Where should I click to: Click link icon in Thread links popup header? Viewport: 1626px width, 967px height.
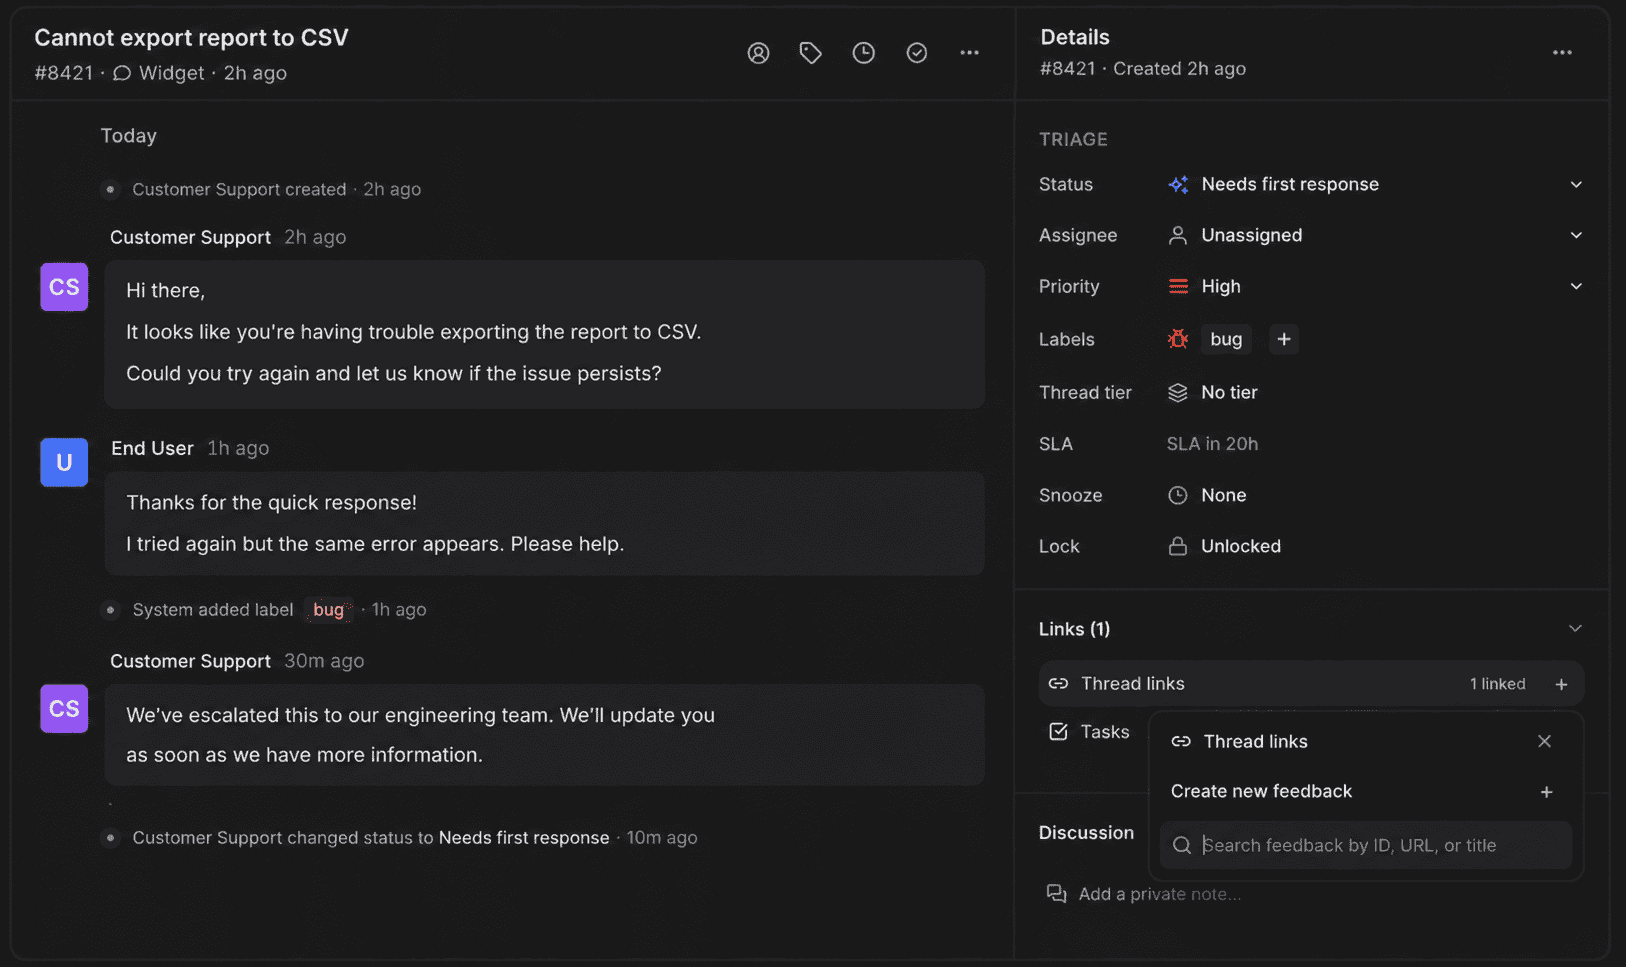pos(1181,741)
